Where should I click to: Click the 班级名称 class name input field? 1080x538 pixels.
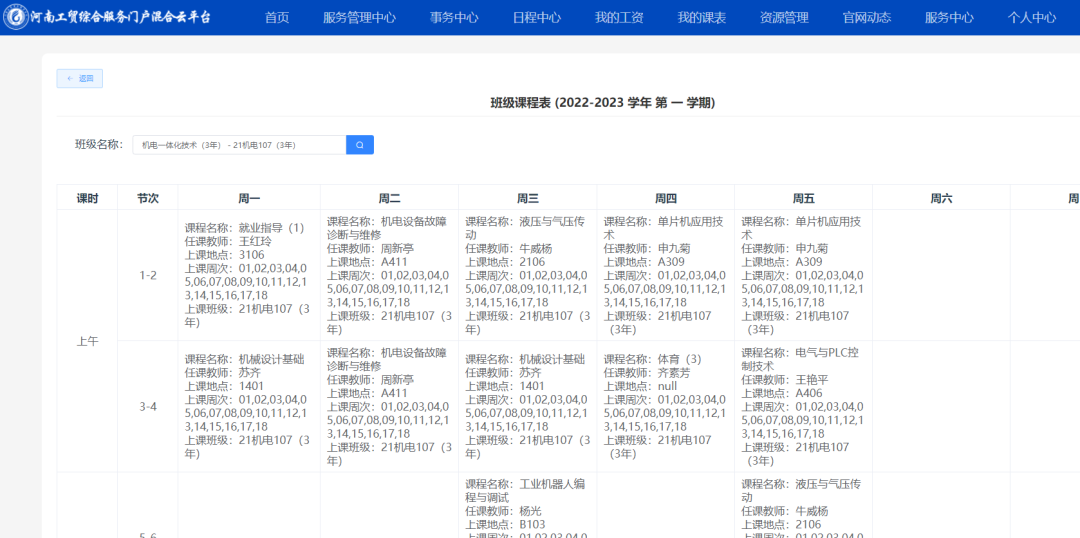pyautogui.click(x=238, y=145)
